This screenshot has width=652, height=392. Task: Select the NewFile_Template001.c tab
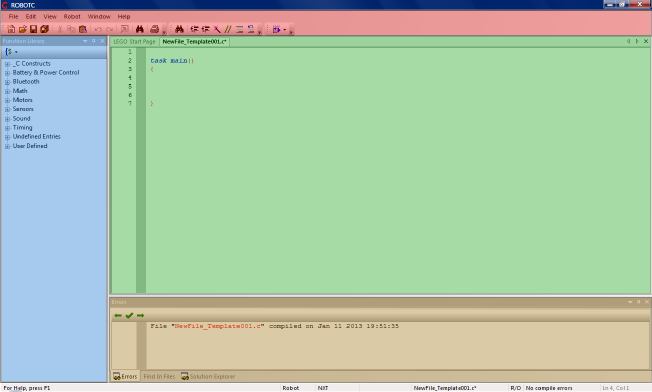tap(194, 42)
